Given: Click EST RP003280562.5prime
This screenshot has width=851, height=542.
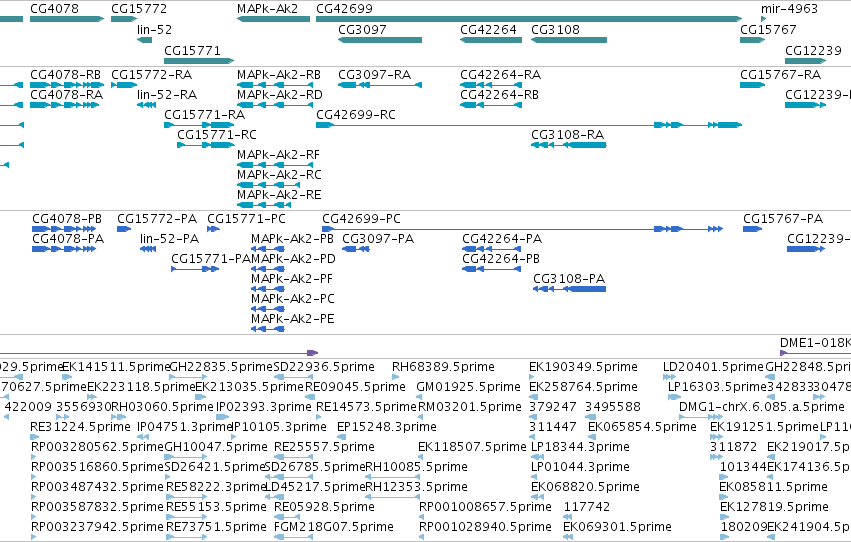Looking at the screenshot, I should tap(97, 448).
